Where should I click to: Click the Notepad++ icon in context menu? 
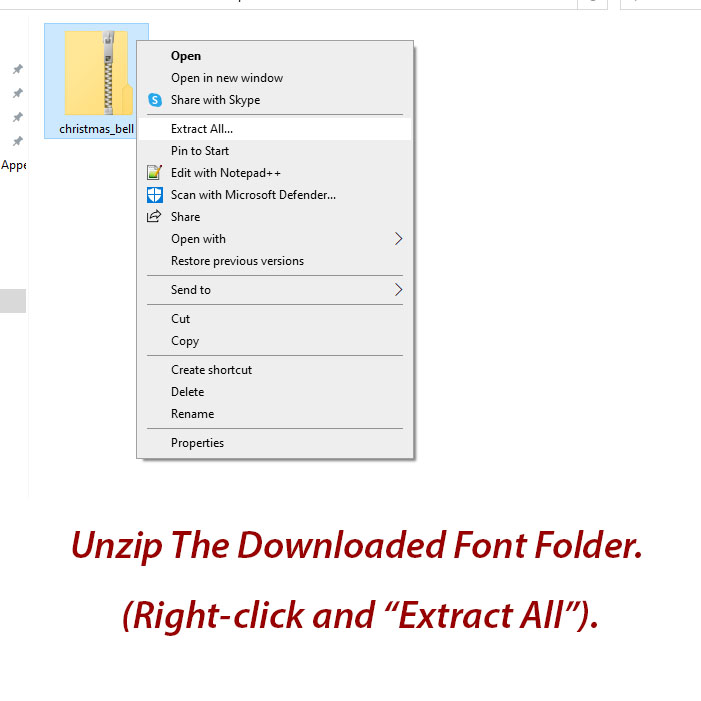[155, 173]
